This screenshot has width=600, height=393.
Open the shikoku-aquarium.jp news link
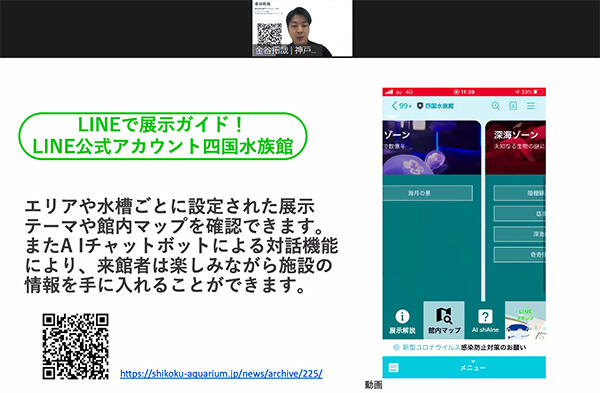pyautogui.click(x=221, y=373)
